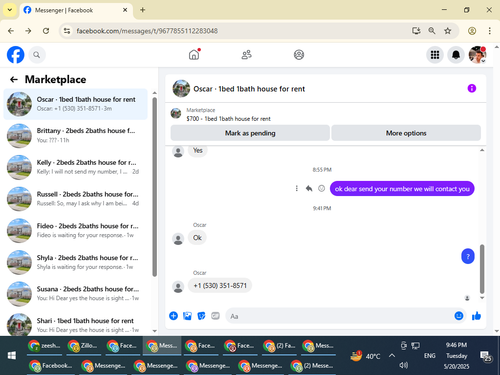This screenshot has height=375, width=500.
Task: Open the volume icon in system tray
Action: pyautogui.click(x=404, y=366)
